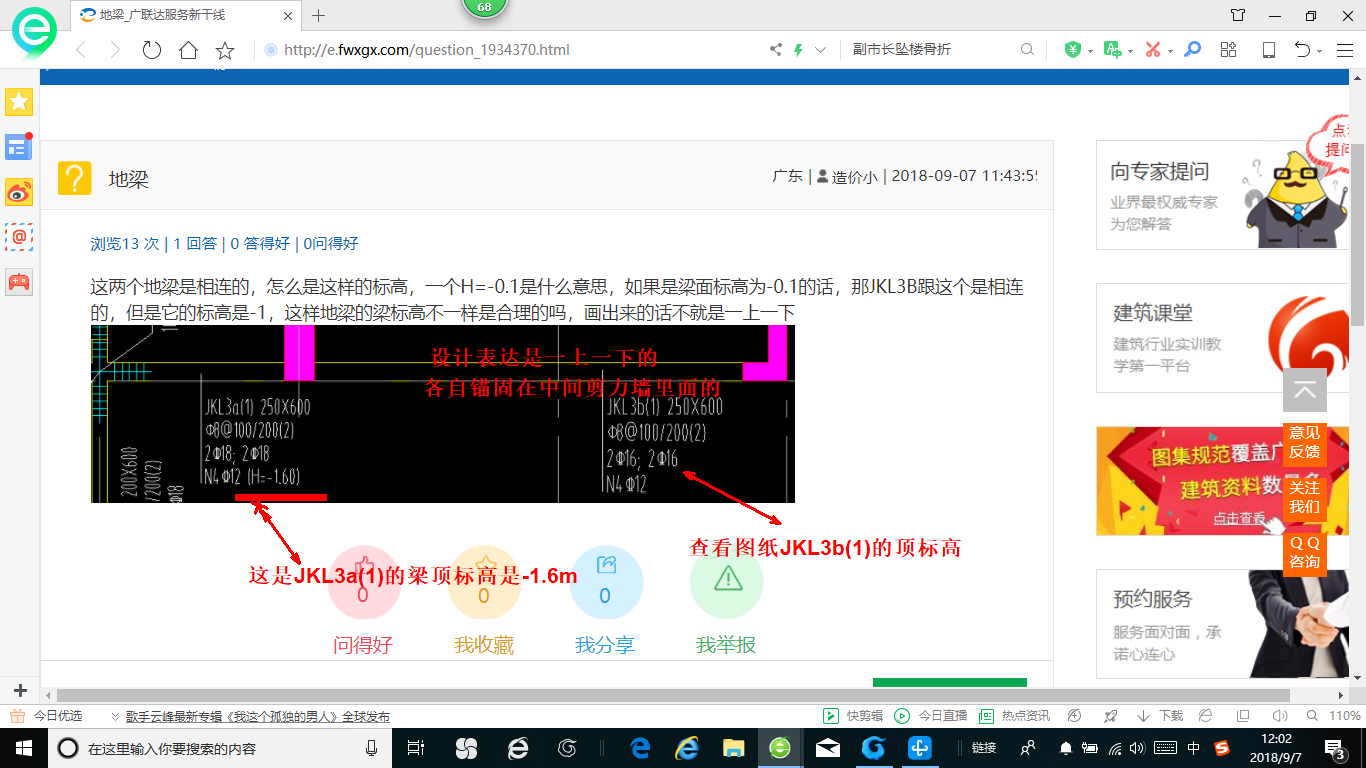Click 快剪辑 in the status bar

coord(853,716)
